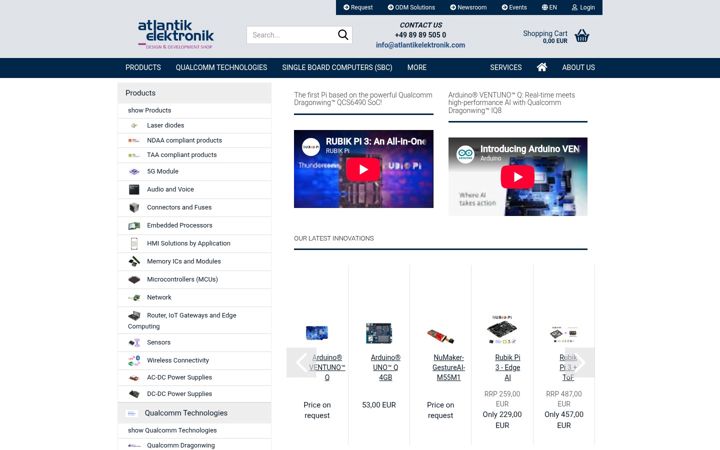This screenshot has width=720, height=450.
Task: Click the Memory ICs and Modules icon
Action: (134, 261)
